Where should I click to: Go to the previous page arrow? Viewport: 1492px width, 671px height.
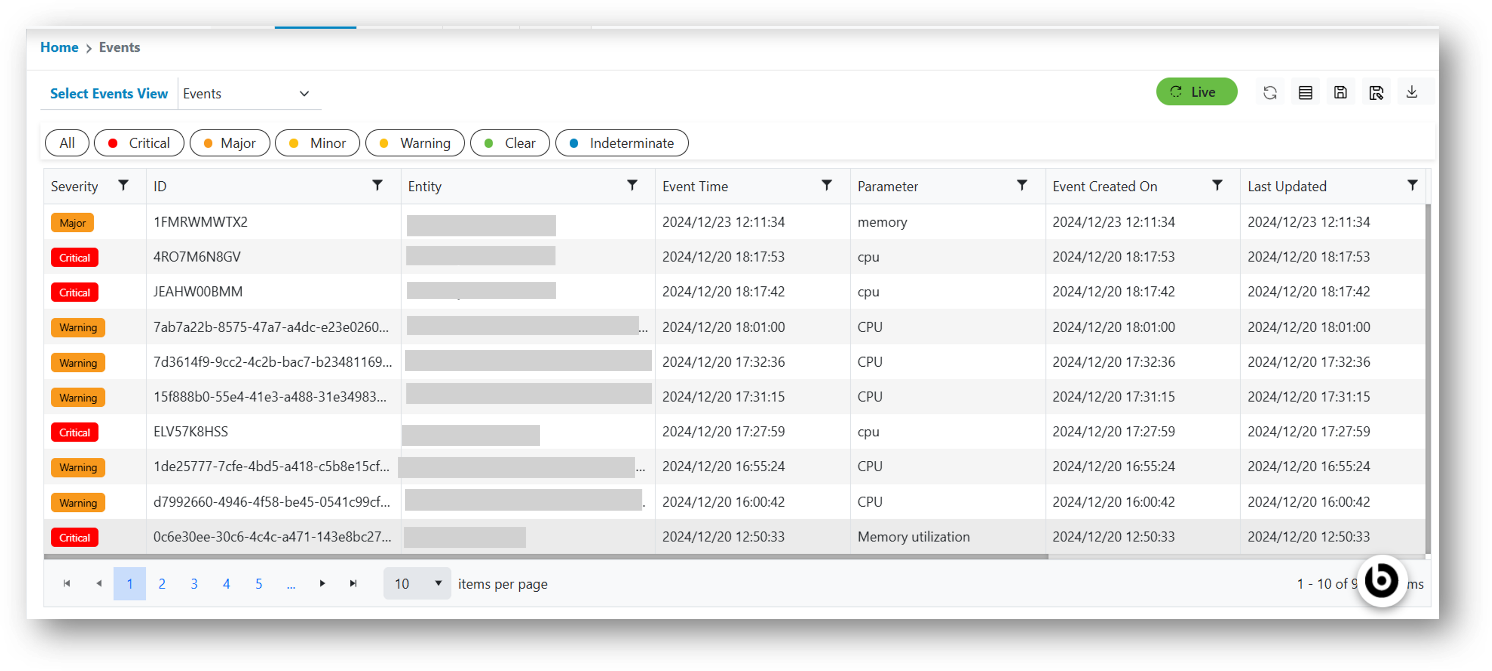[99, 584]
